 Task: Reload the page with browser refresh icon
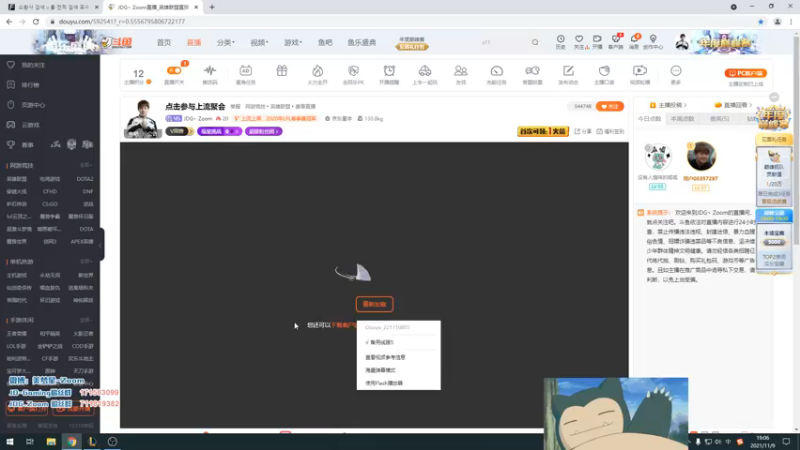tap(36, 21)
